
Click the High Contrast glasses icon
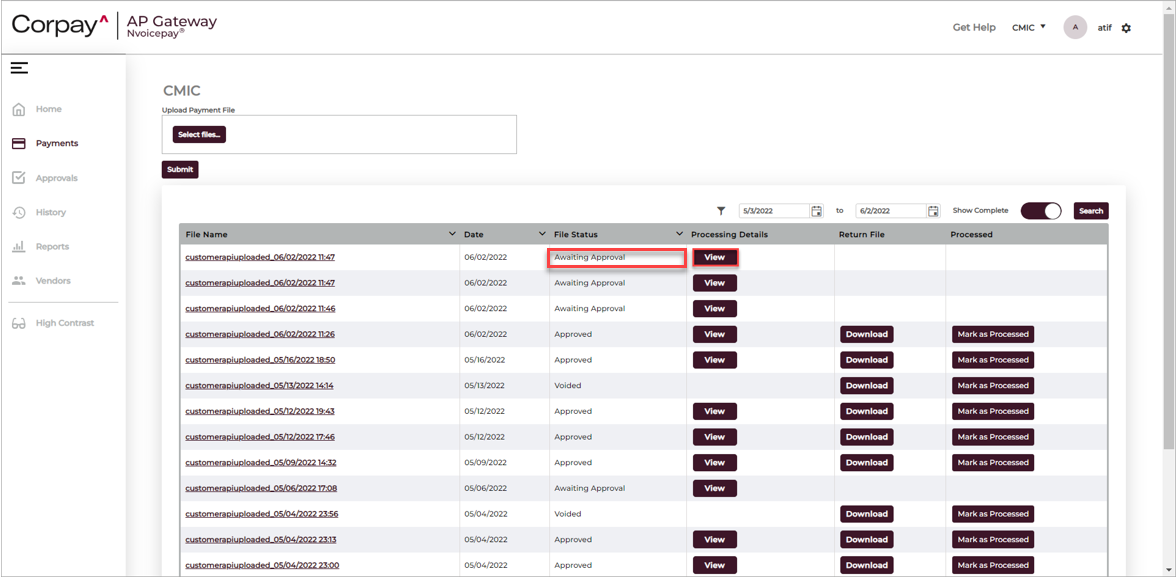point(19,323)
